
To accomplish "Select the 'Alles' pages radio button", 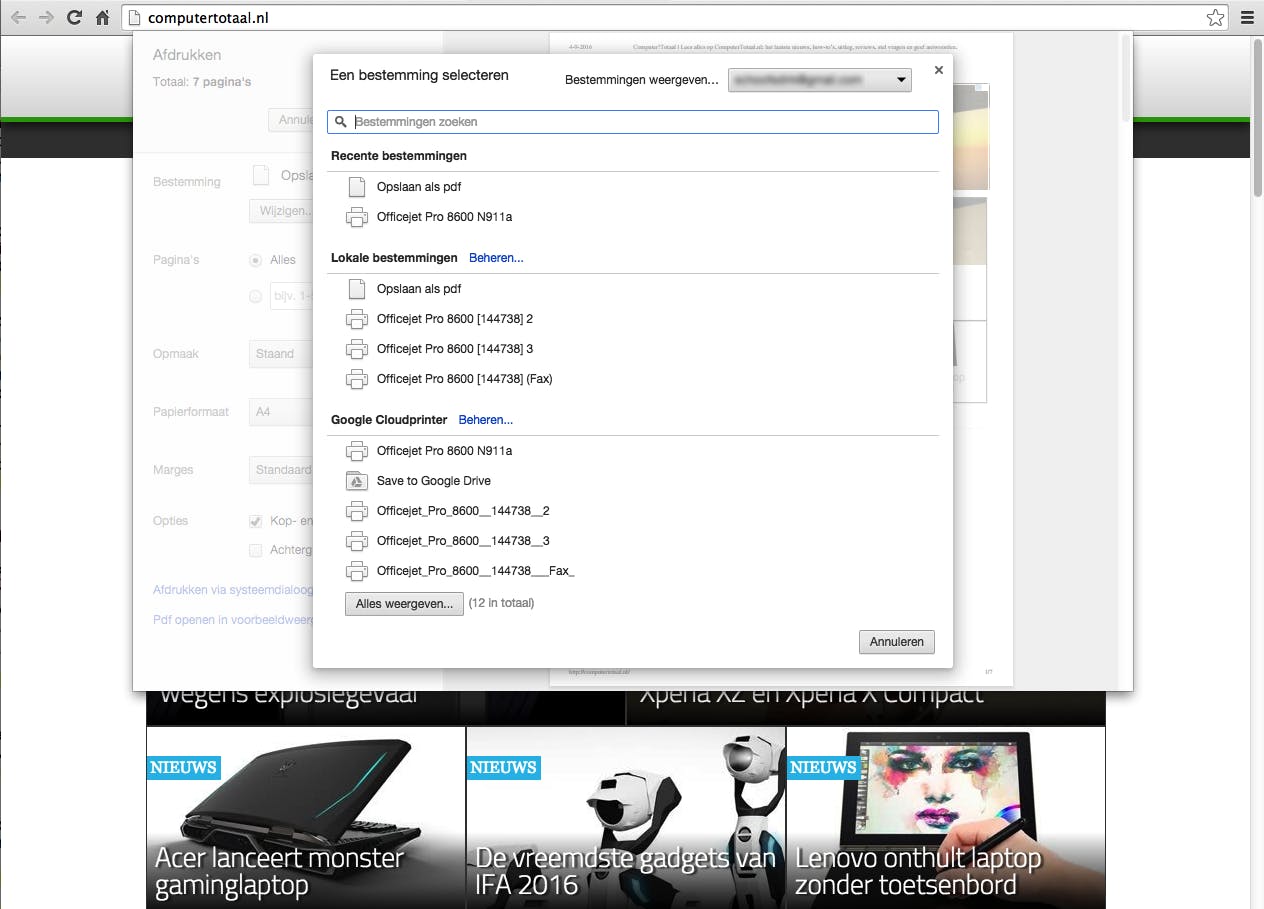I will (256, 260).
